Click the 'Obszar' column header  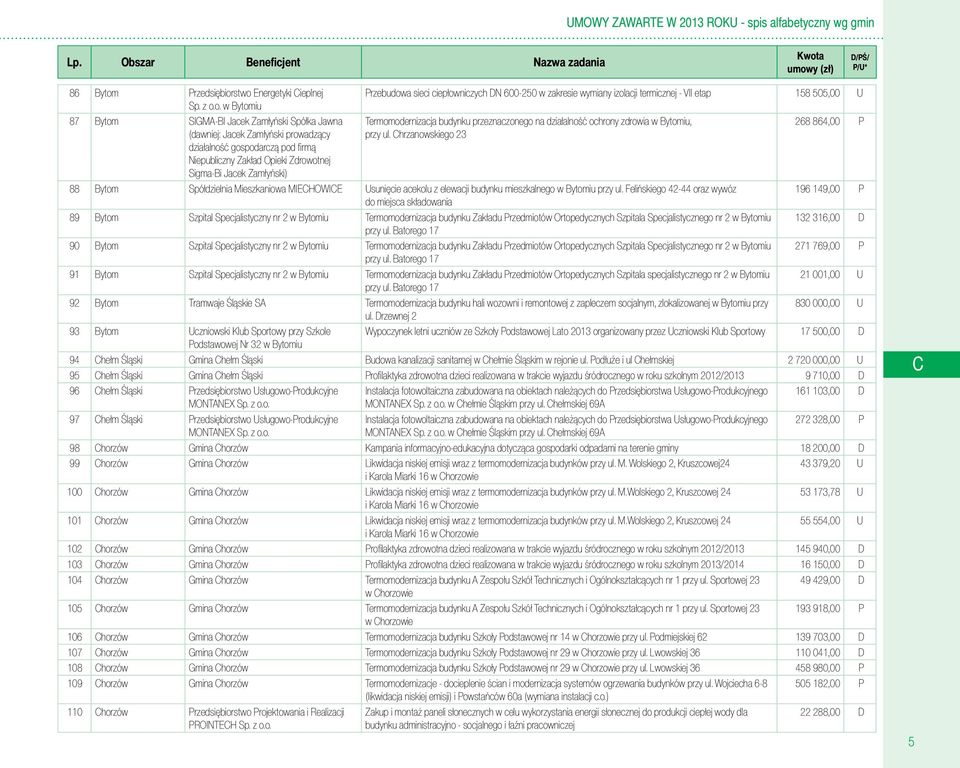coord(138,62)
